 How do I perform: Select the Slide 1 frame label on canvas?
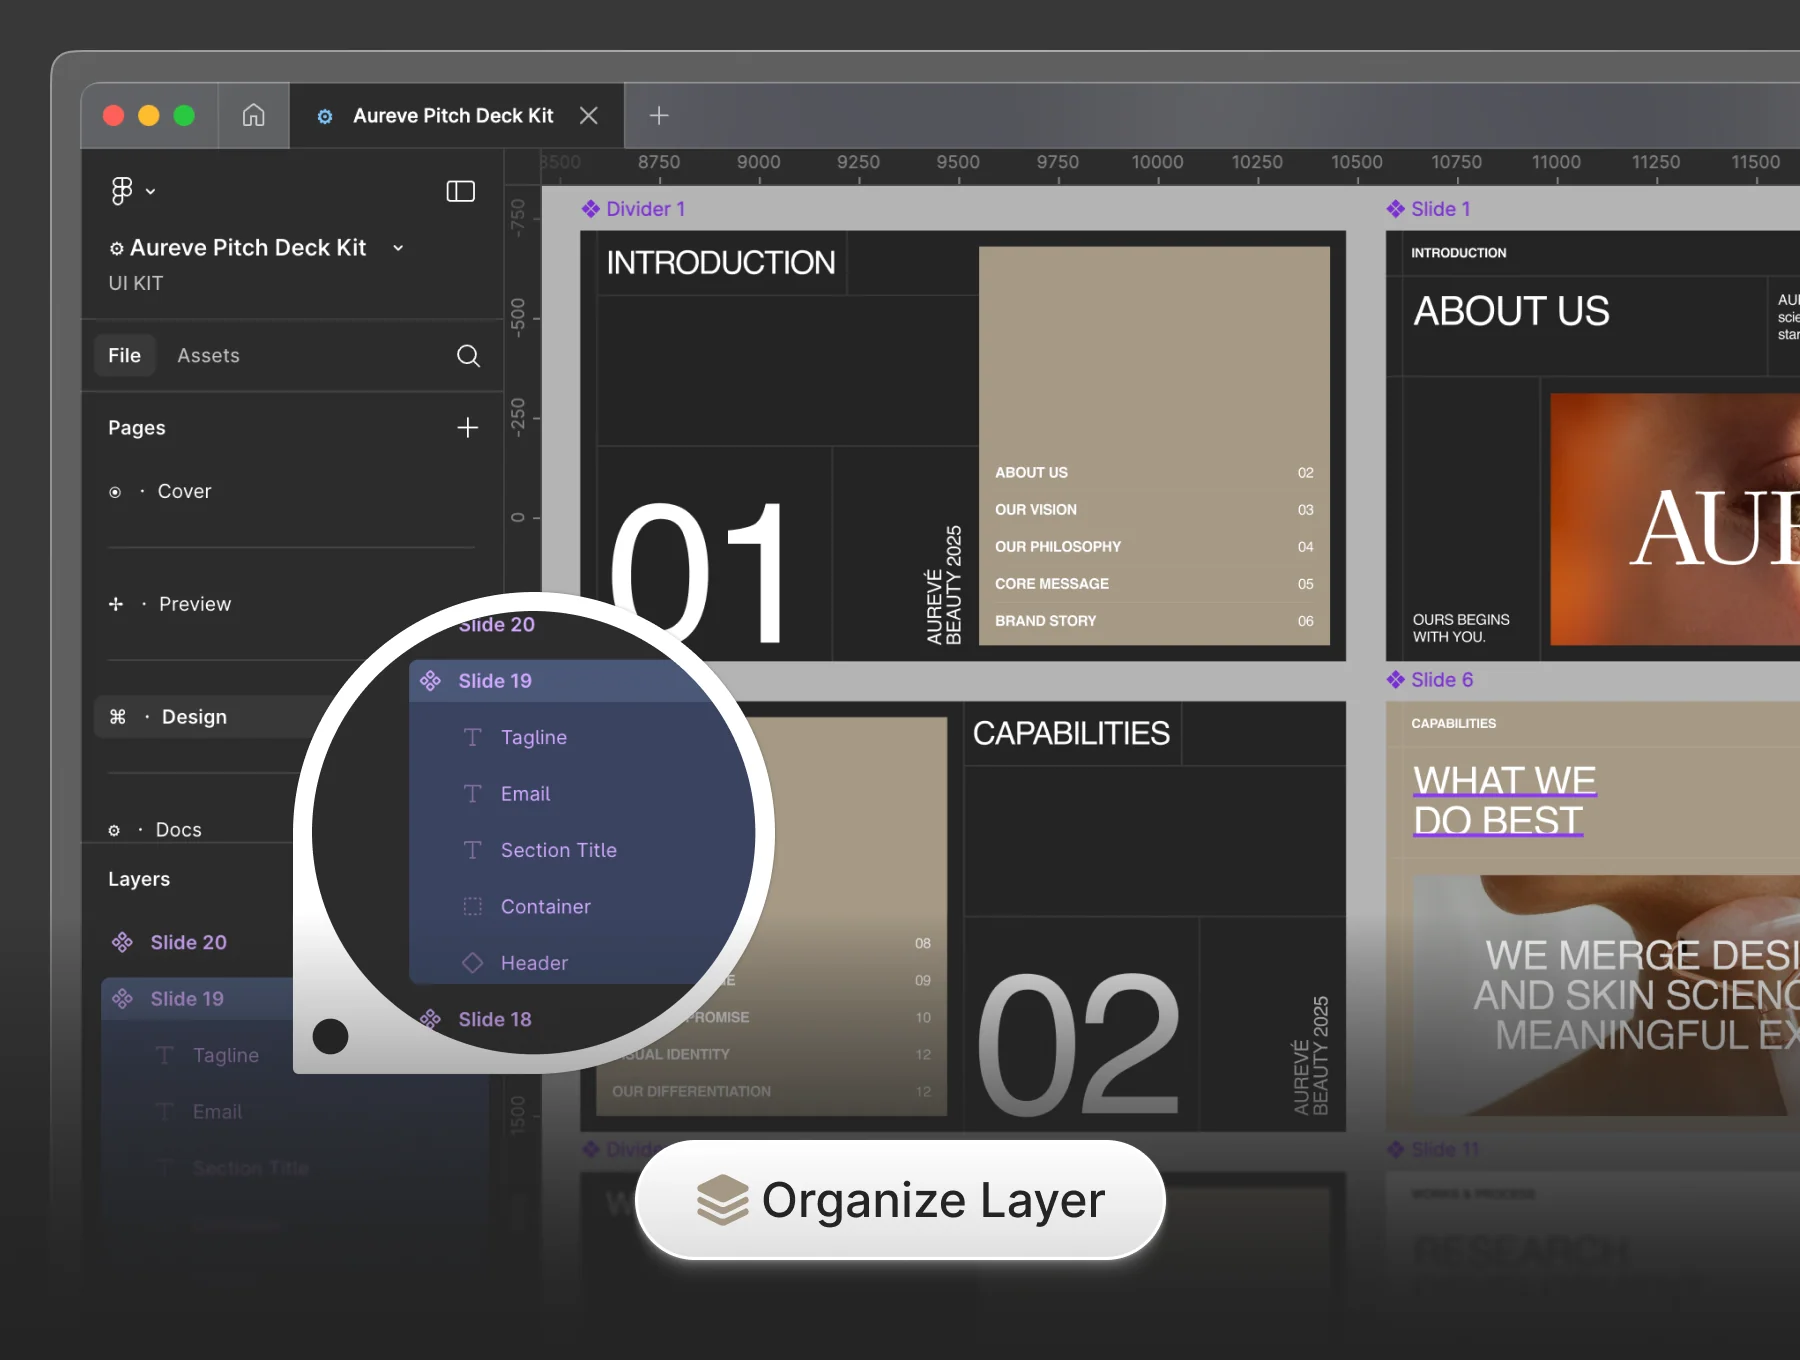pyautogui.click(x=1440, y=209)
